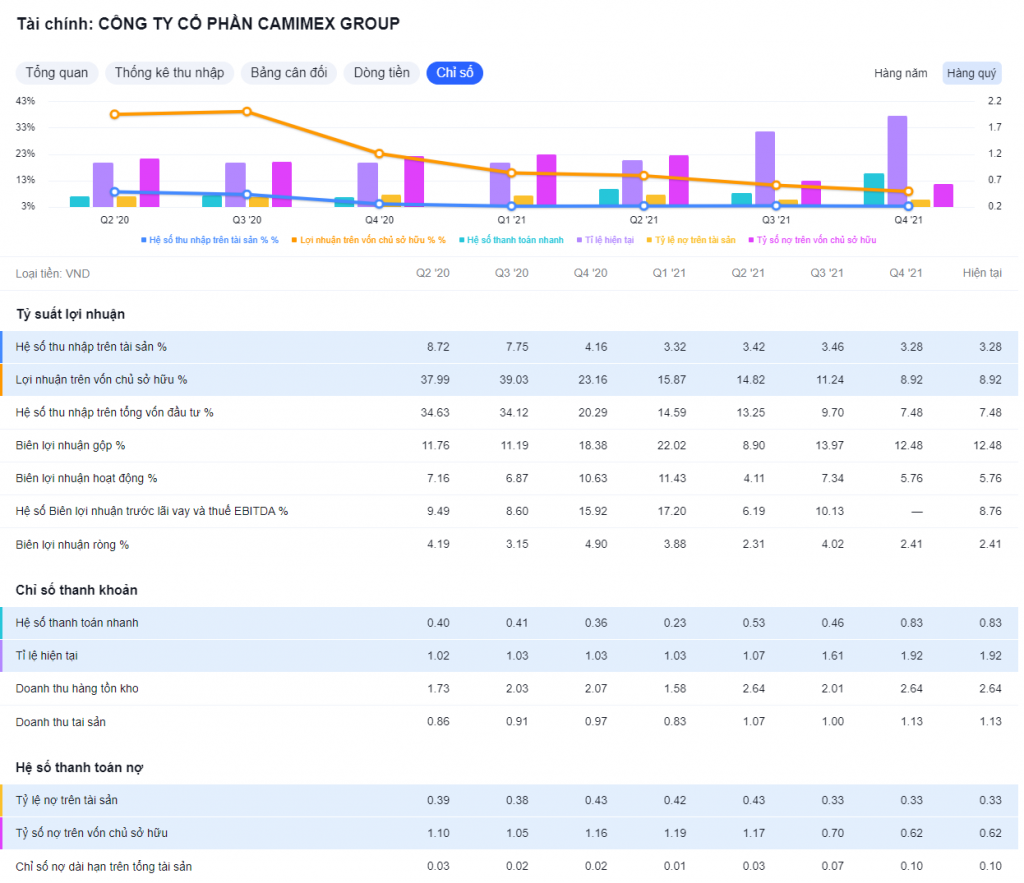The width and height of the screenshot is (1024, 883).
Task: Select row Doanh thu hàng tồn kho
Action: [509, 688]
